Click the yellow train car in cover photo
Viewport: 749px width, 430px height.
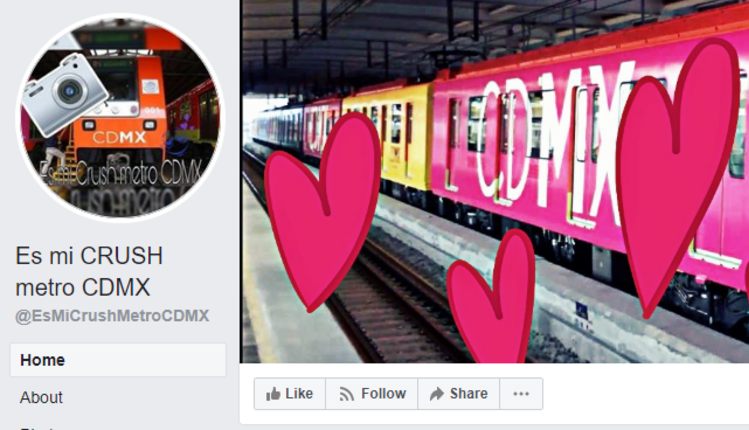point(387,136)
